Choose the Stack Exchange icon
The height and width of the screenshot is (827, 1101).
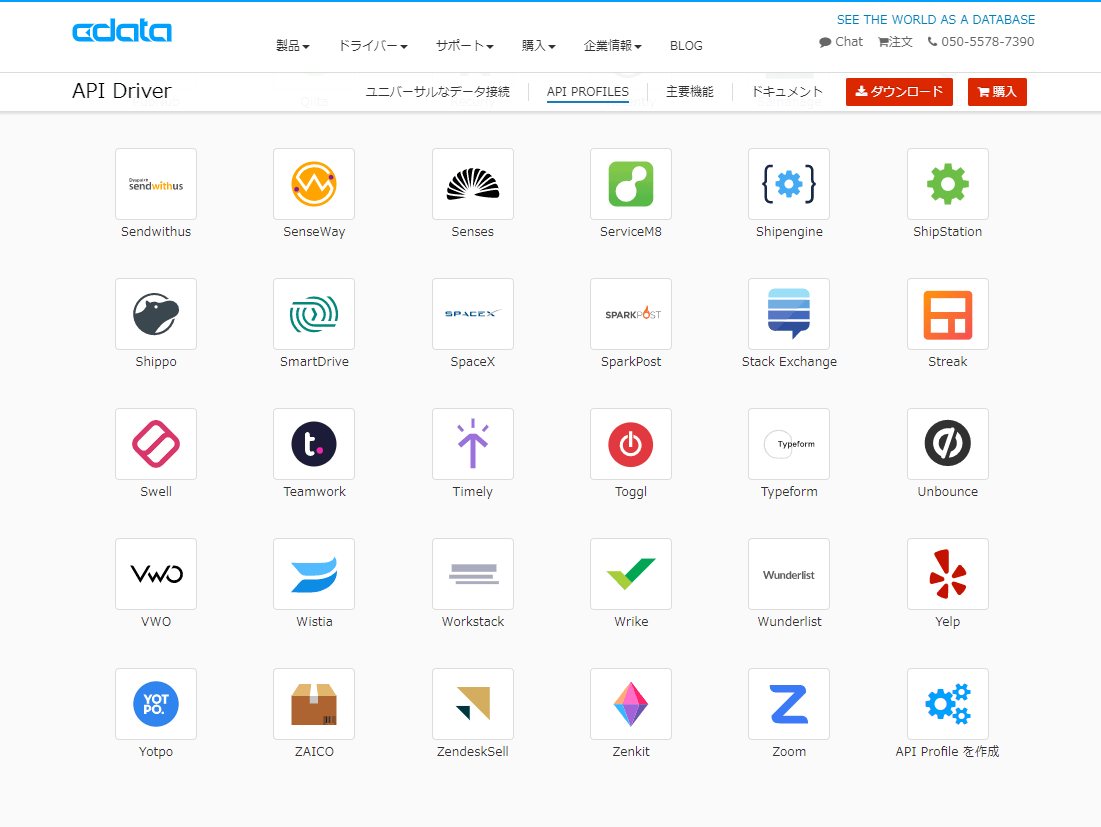click(789, 314)
